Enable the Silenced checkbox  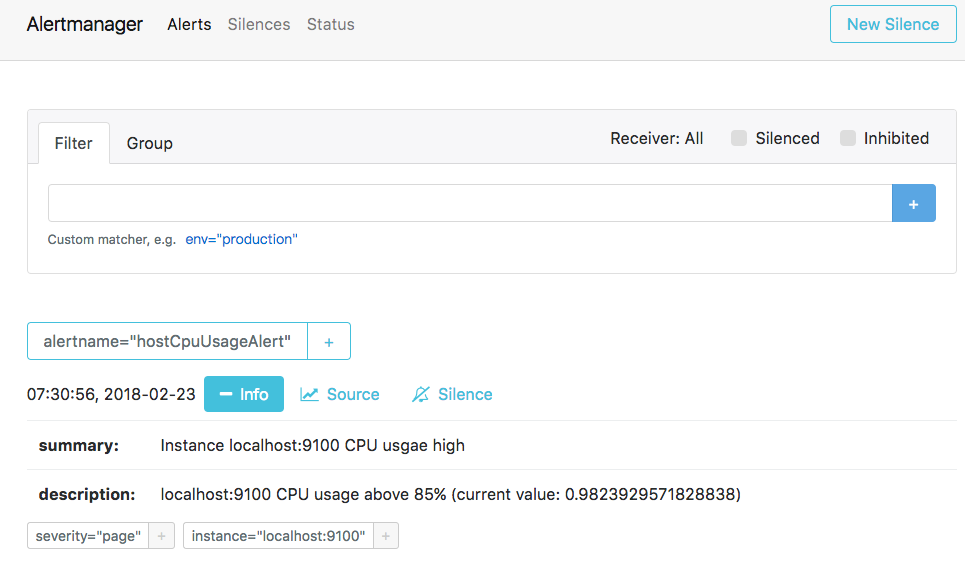click(x=739, y=138)
